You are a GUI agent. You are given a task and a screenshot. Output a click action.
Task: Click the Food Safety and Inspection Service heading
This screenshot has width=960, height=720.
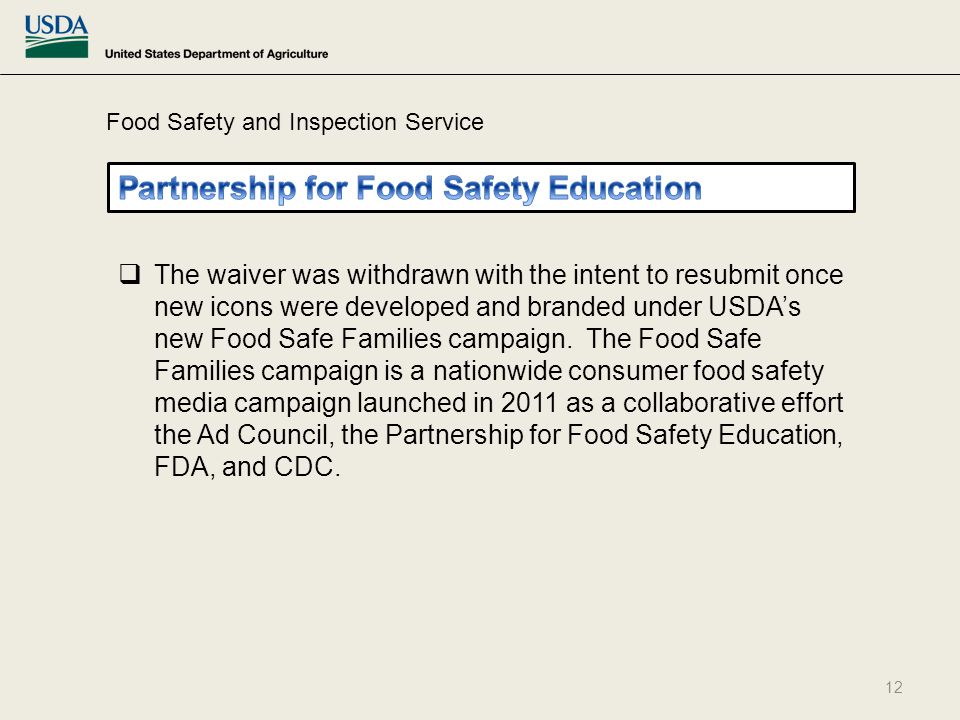(294, 122)
